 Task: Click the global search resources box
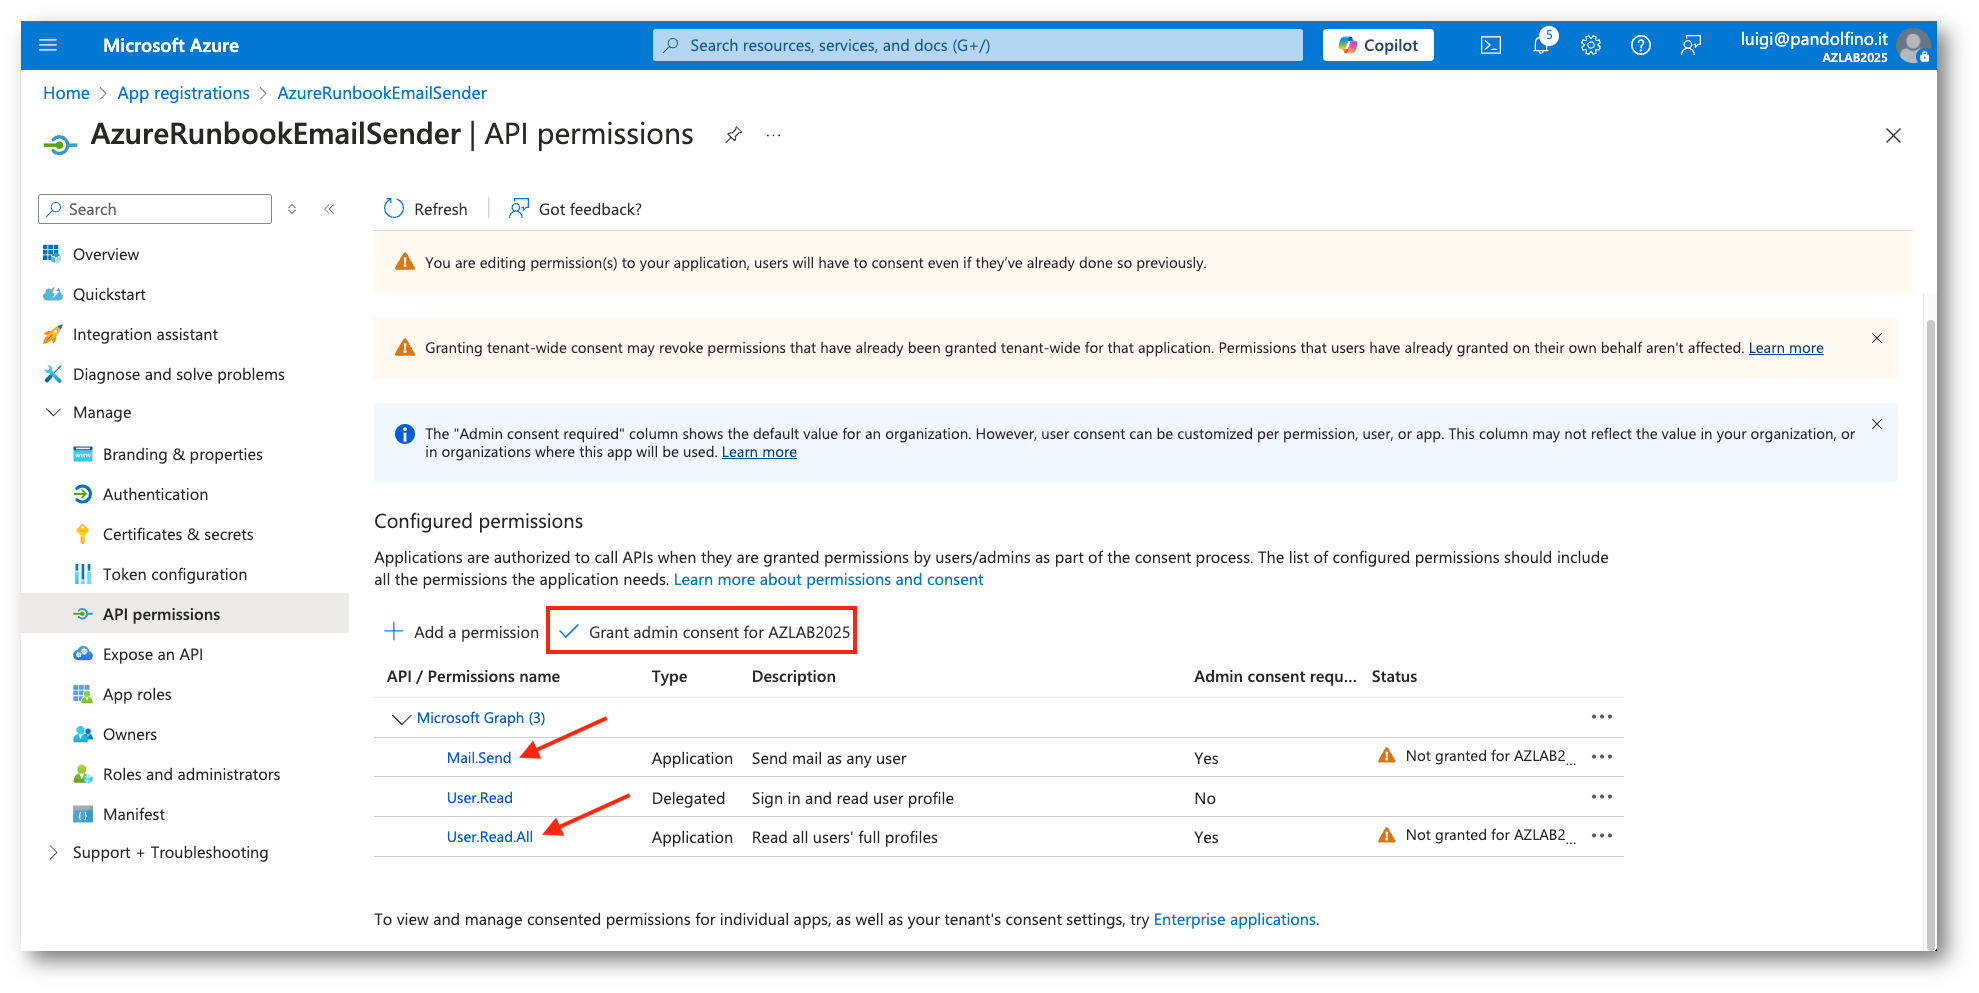977,45
